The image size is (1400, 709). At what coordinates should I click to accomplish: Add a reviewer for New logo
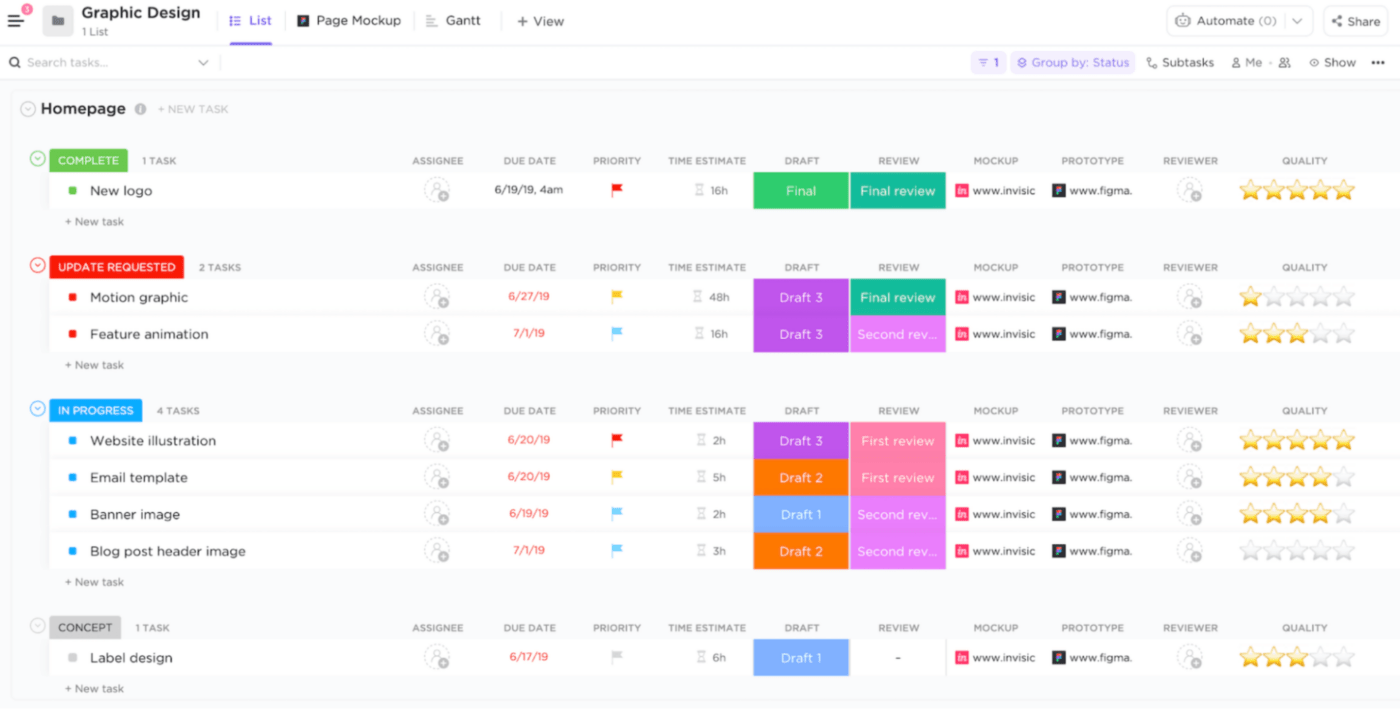pyautogui.click(x=1190, y=190)
